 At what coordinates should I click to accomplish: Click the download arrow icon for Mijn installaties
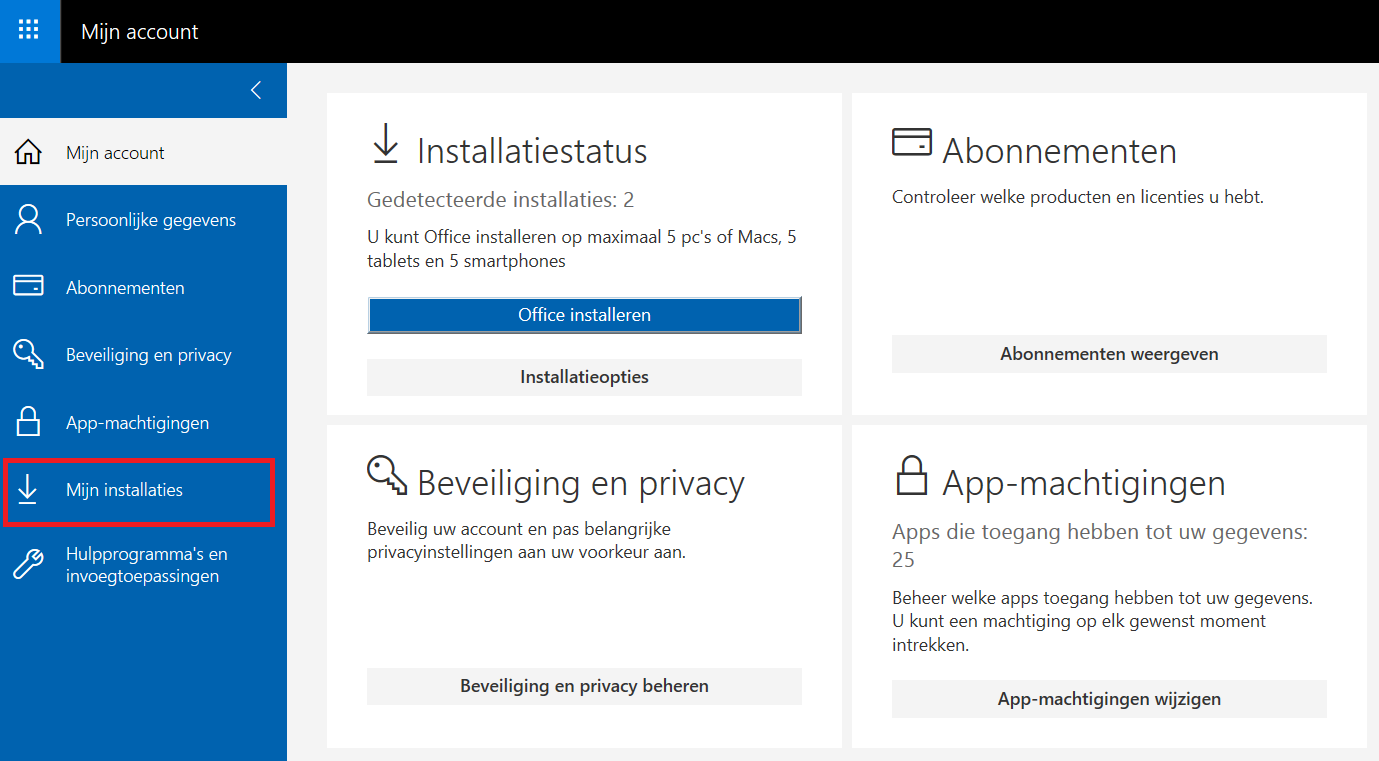tap(28, 490)
